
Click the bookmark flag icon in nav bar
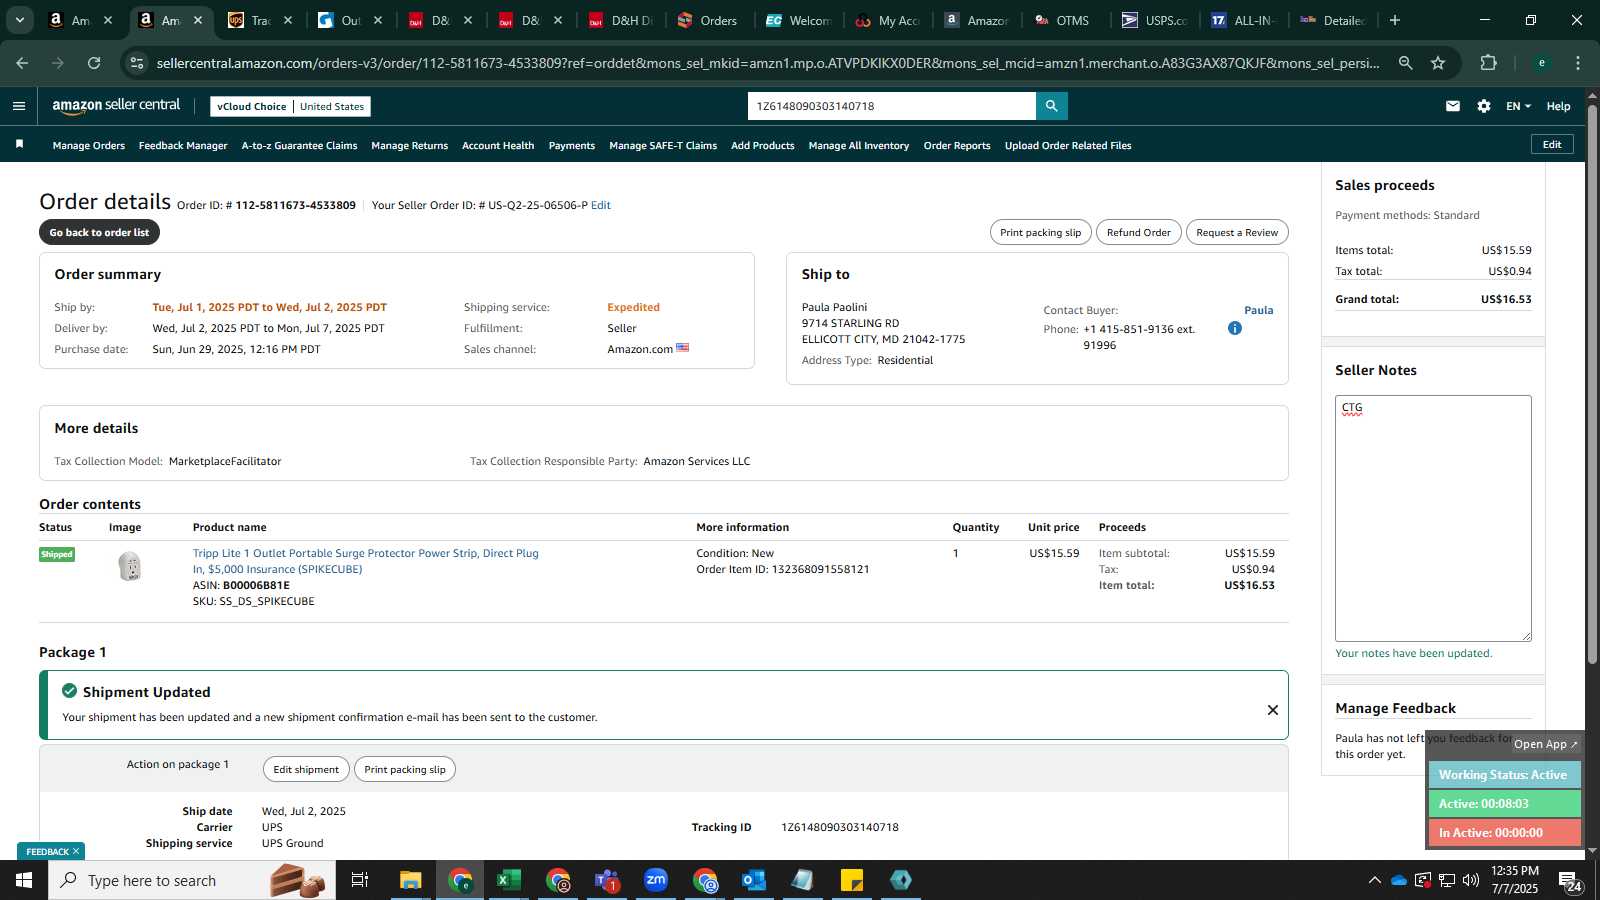[19, 145]
